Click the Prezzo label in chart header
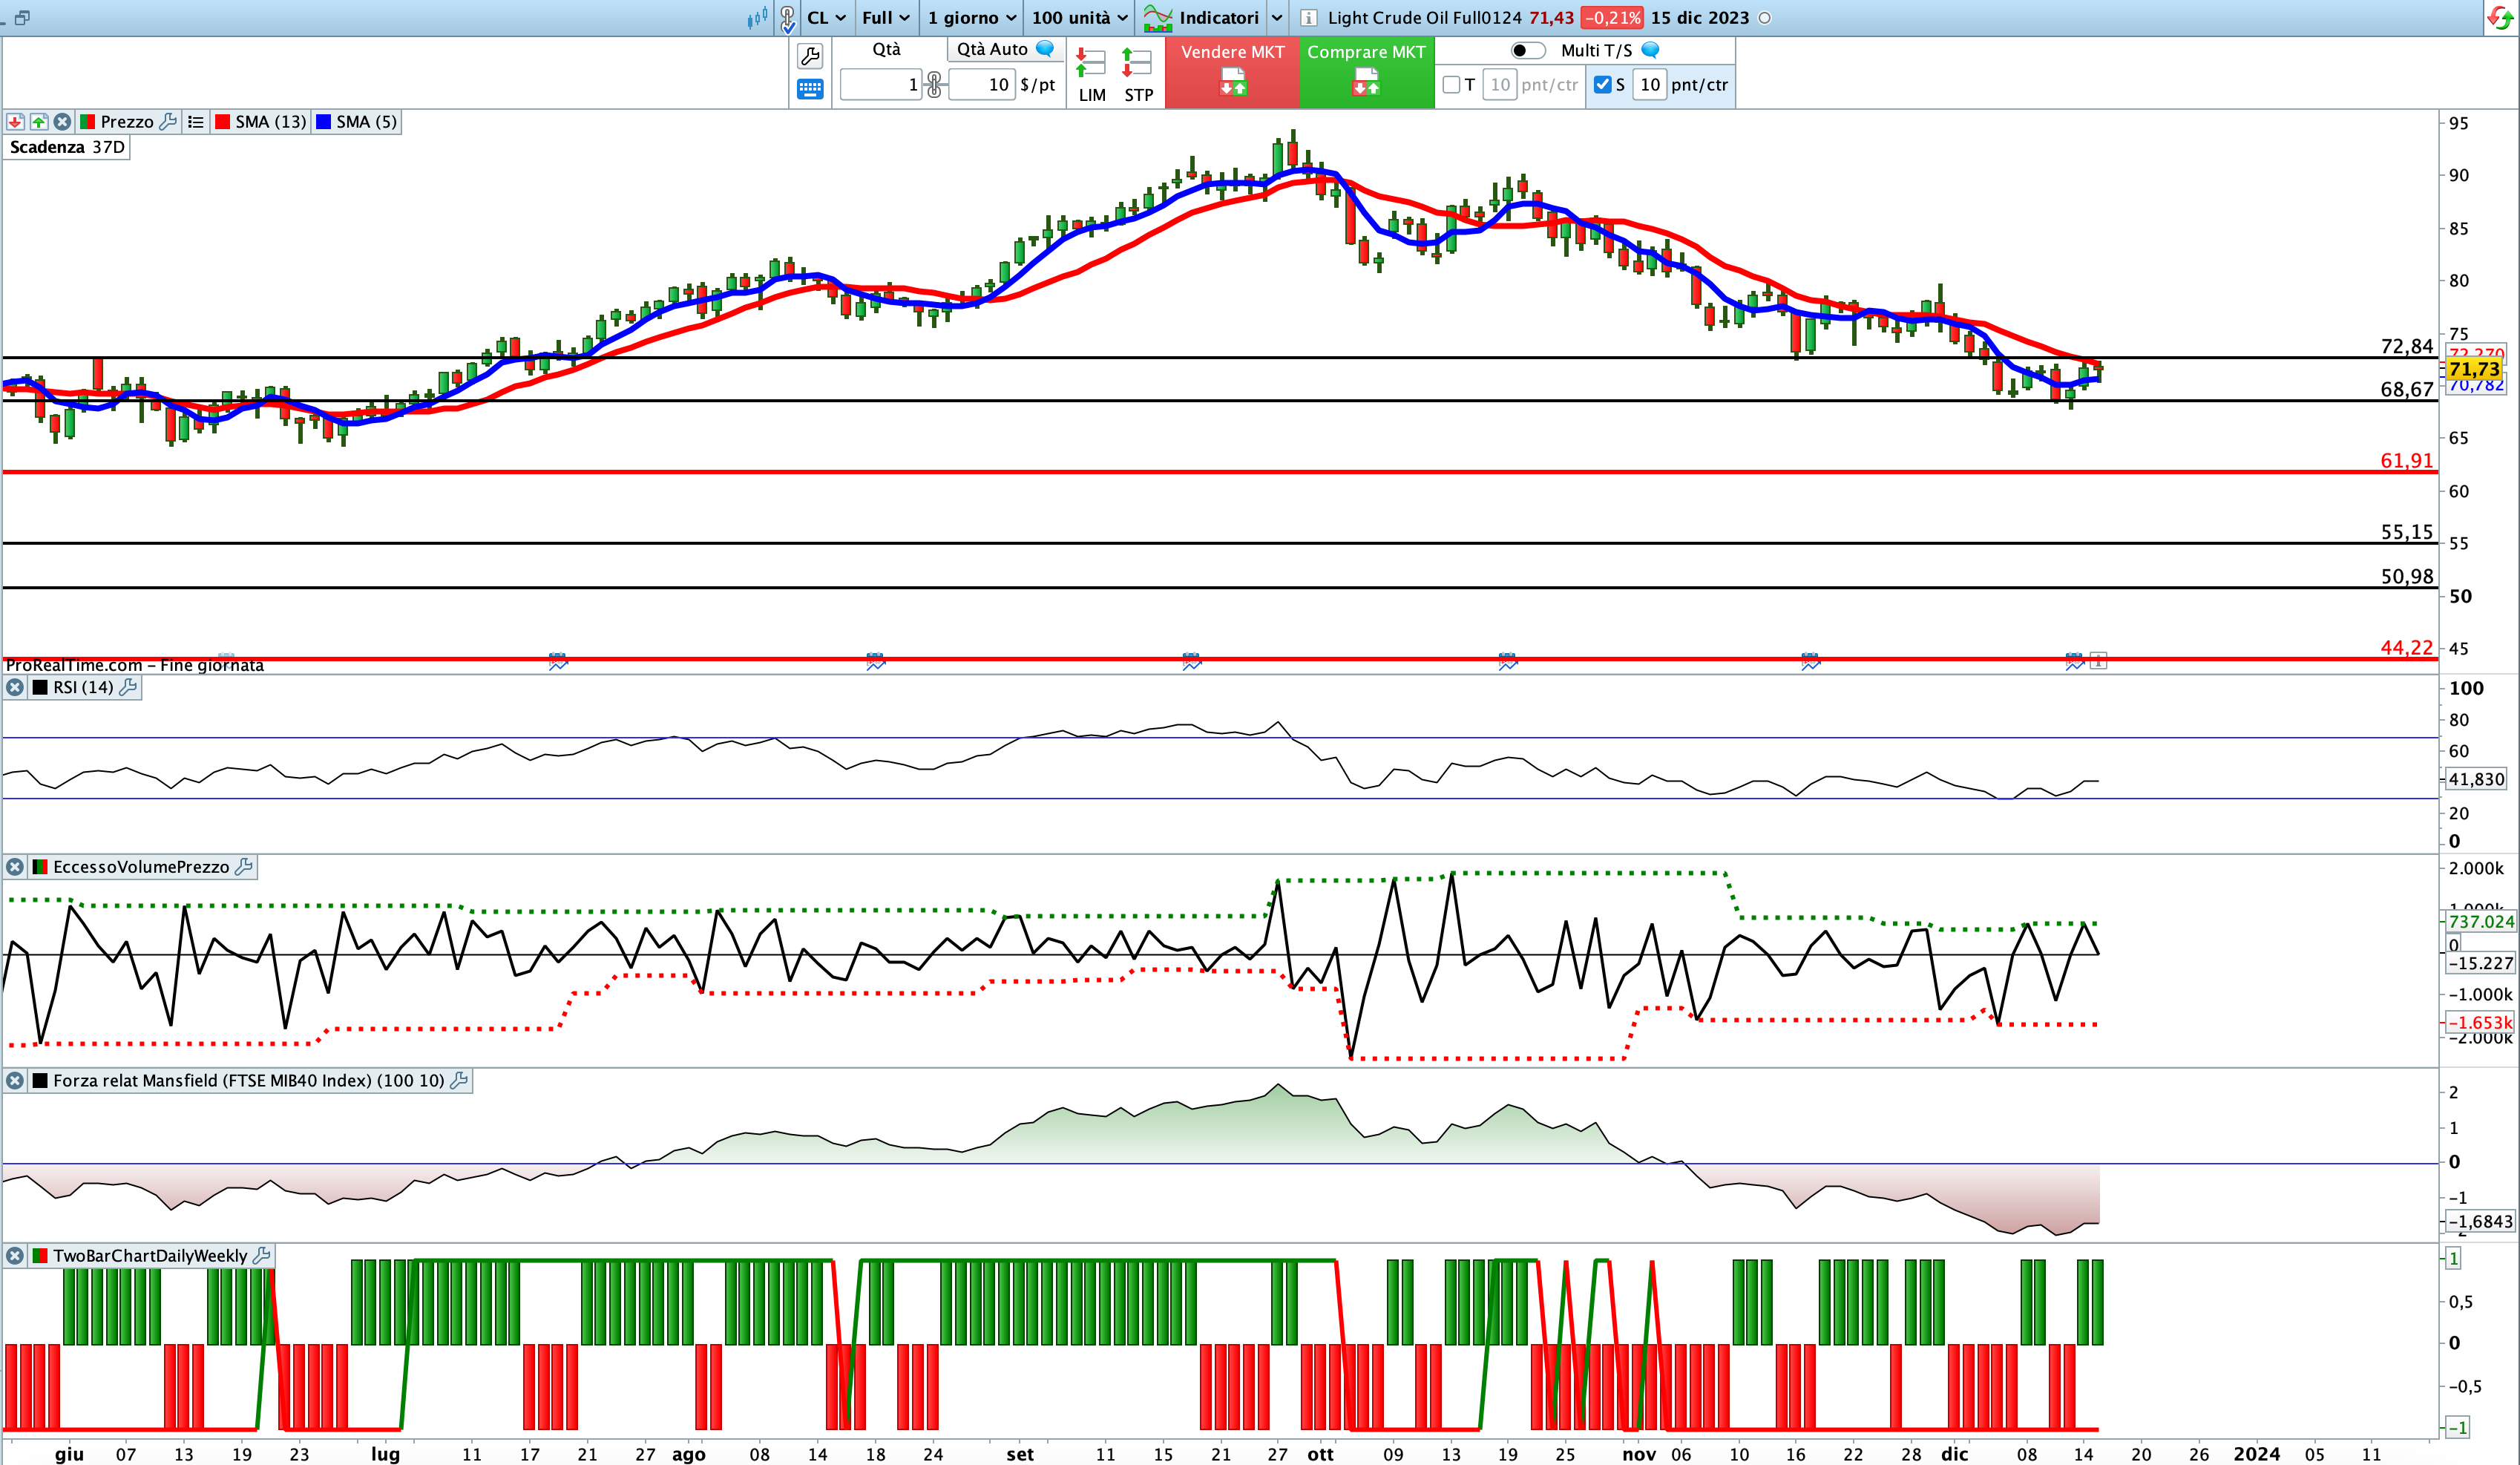 [127, 122]
